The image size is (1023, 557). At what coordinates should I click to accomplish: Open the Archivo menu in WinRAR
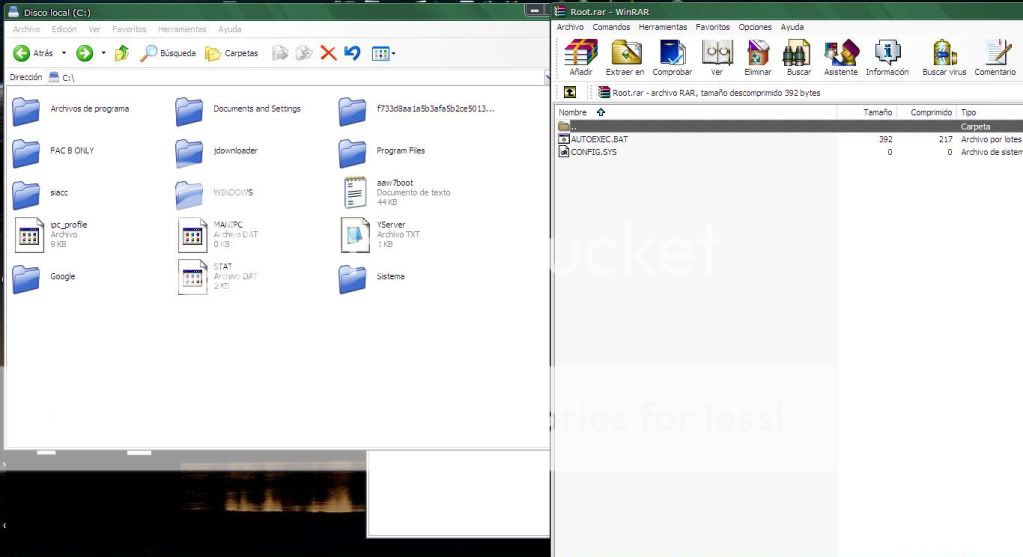point(570,27)
